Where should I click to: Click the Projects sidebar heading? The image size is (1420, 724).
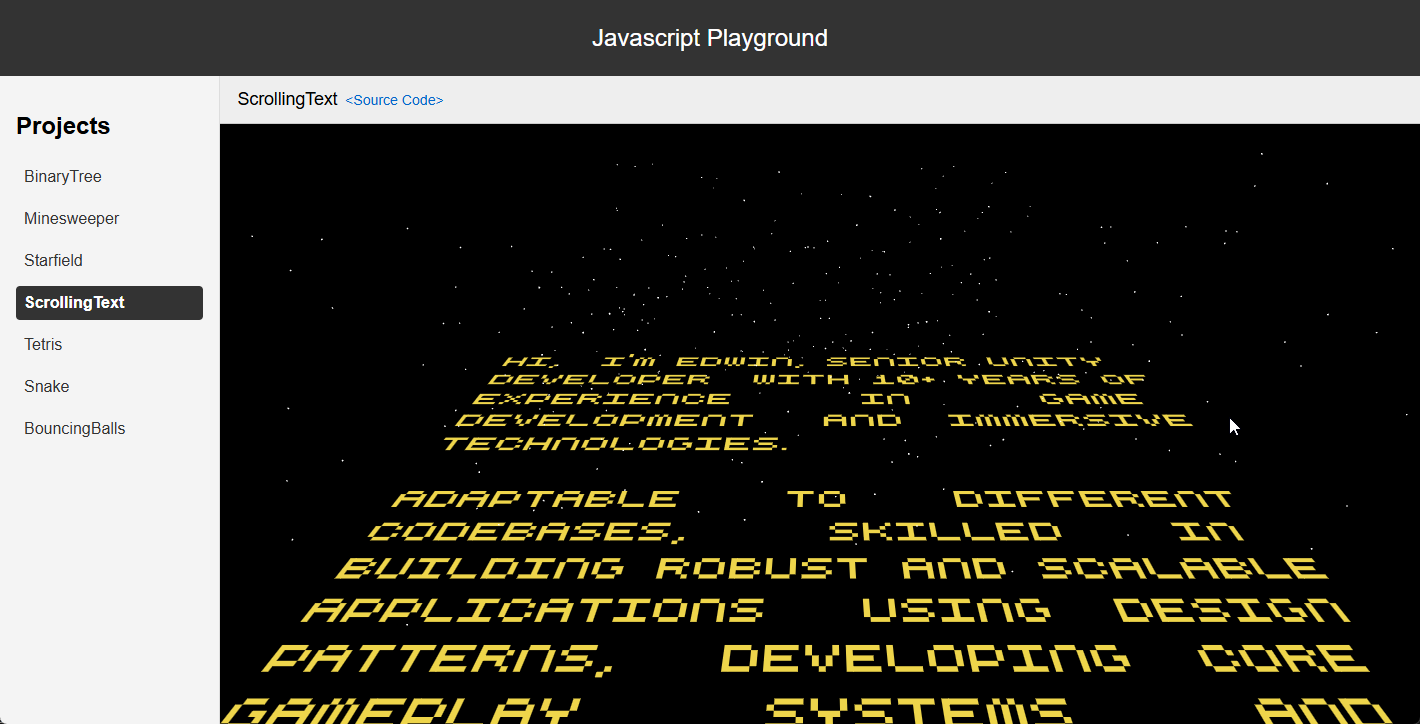63,126
